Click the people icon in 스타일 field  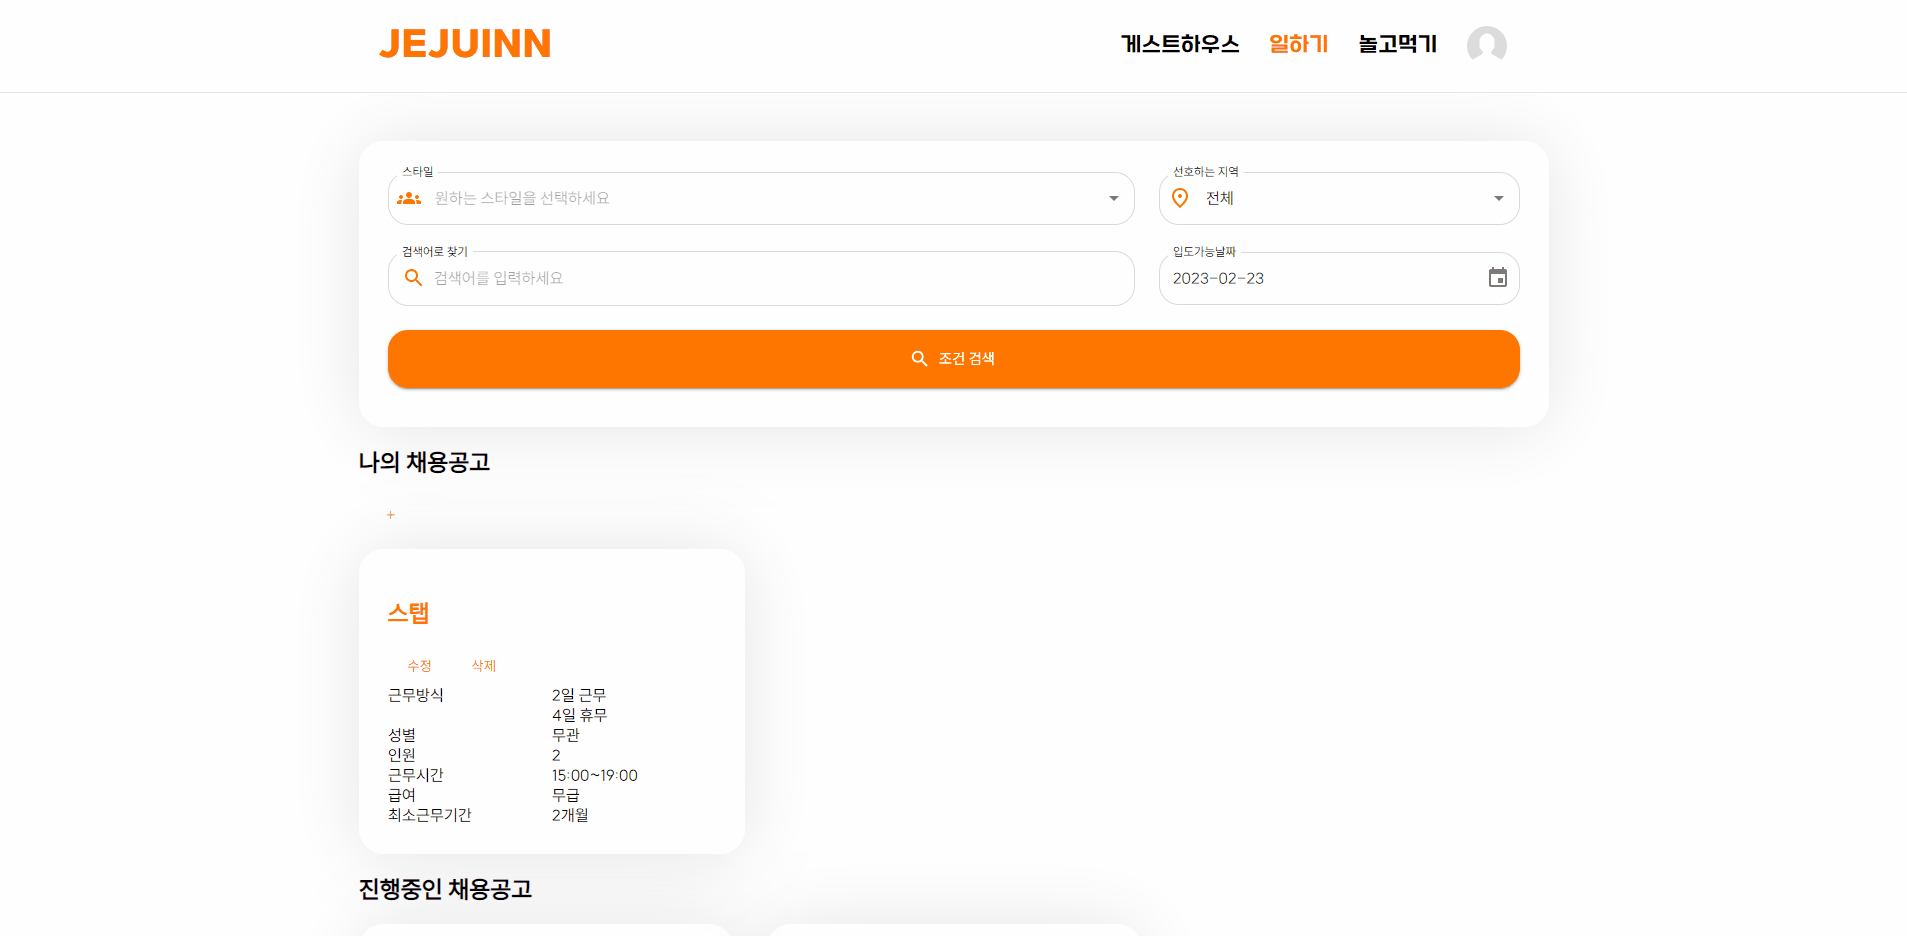[x=410, y=198]
